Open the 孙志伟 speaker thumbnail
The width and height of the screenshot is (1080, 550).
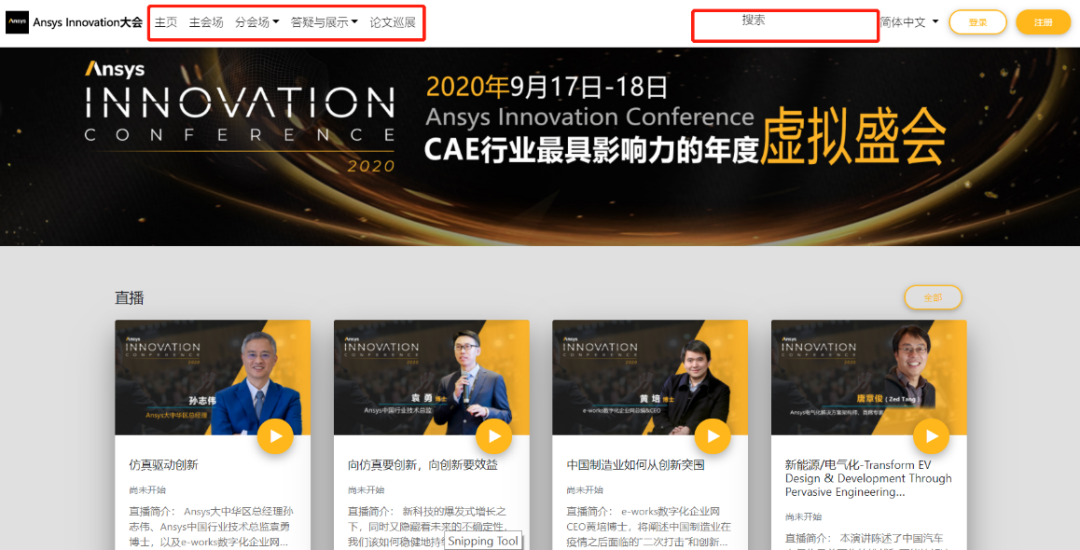tap(213, 377)
